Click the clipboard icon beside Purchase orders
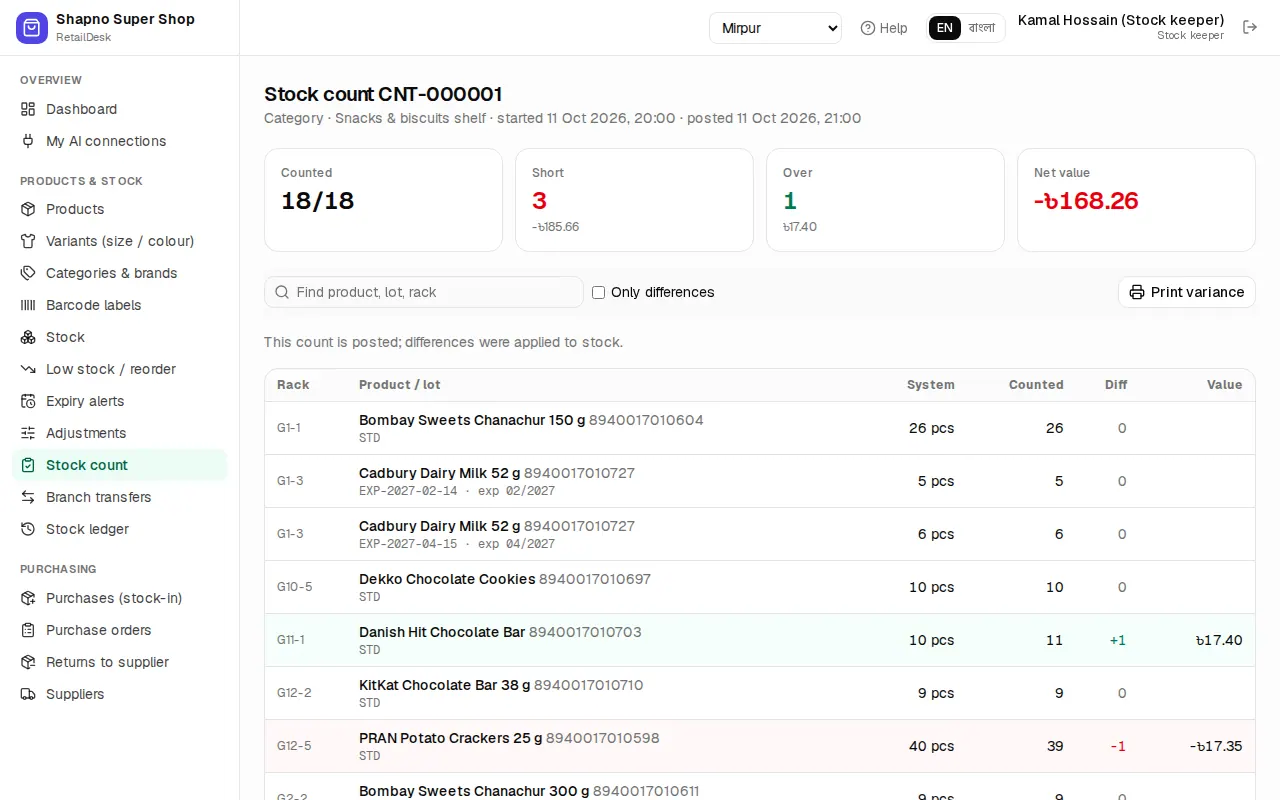Viewport: 1280px width, 800px height. coord(28,630)
